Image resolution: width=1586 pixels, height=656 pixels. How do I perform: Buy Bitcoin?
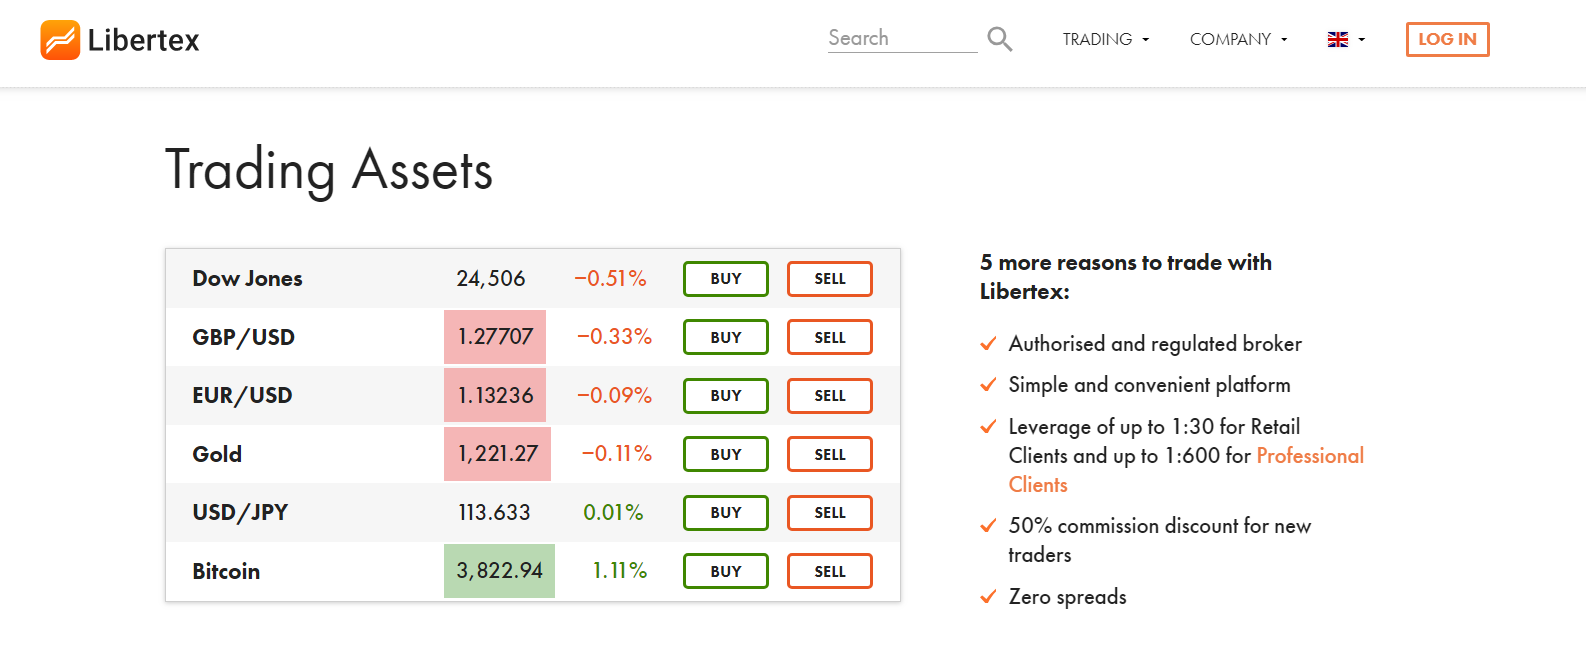tap(726, 571)
